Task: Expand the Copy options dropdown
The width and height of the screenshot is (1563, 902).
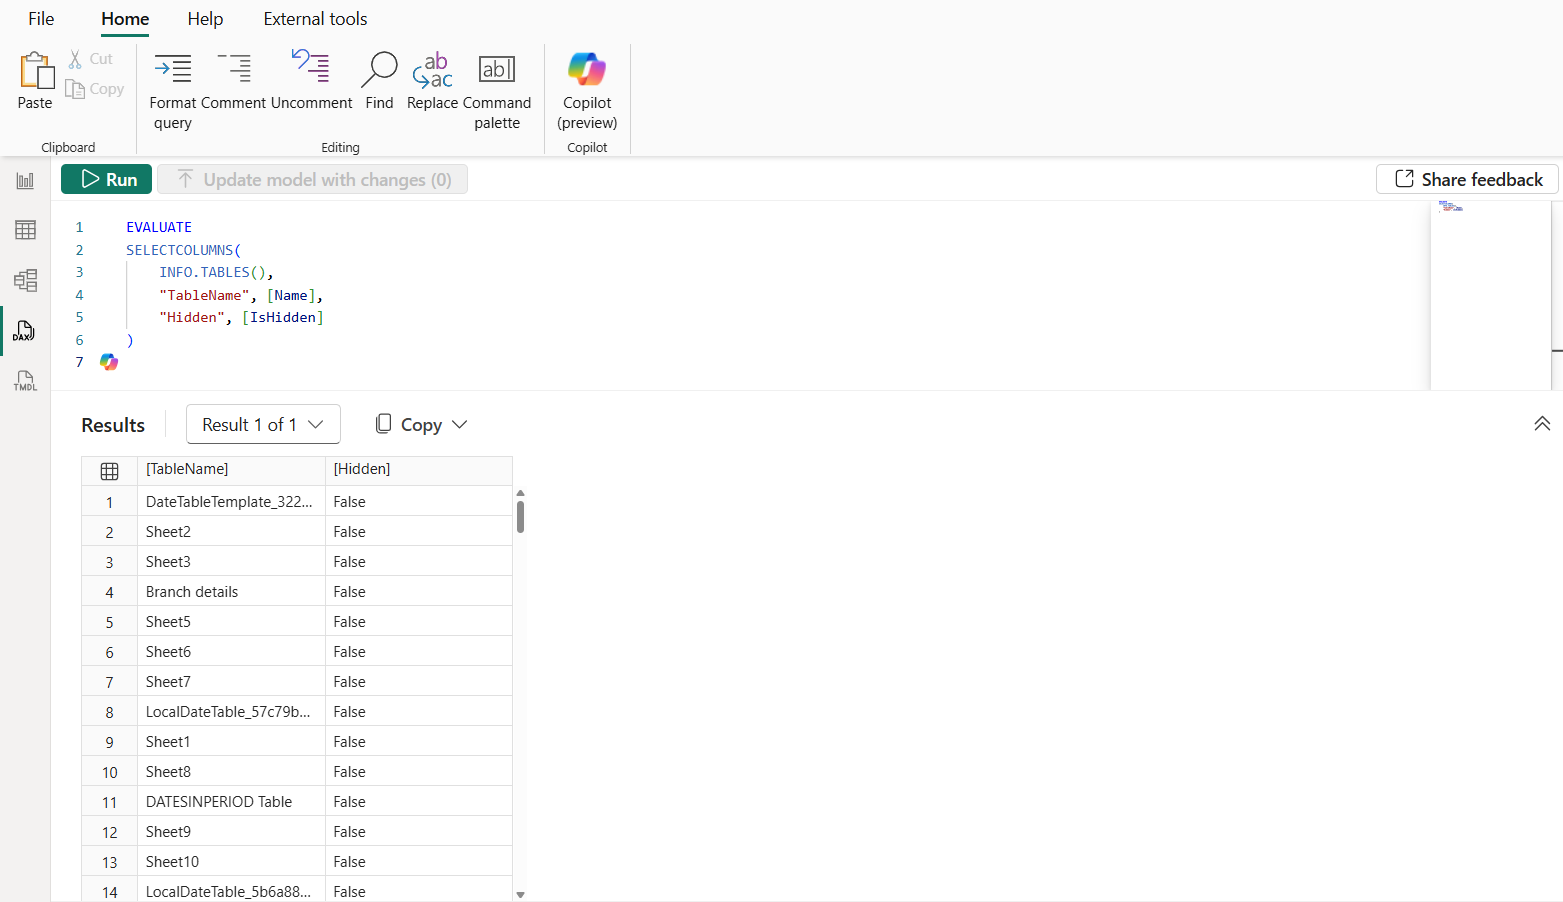Action: click(420, 424)
